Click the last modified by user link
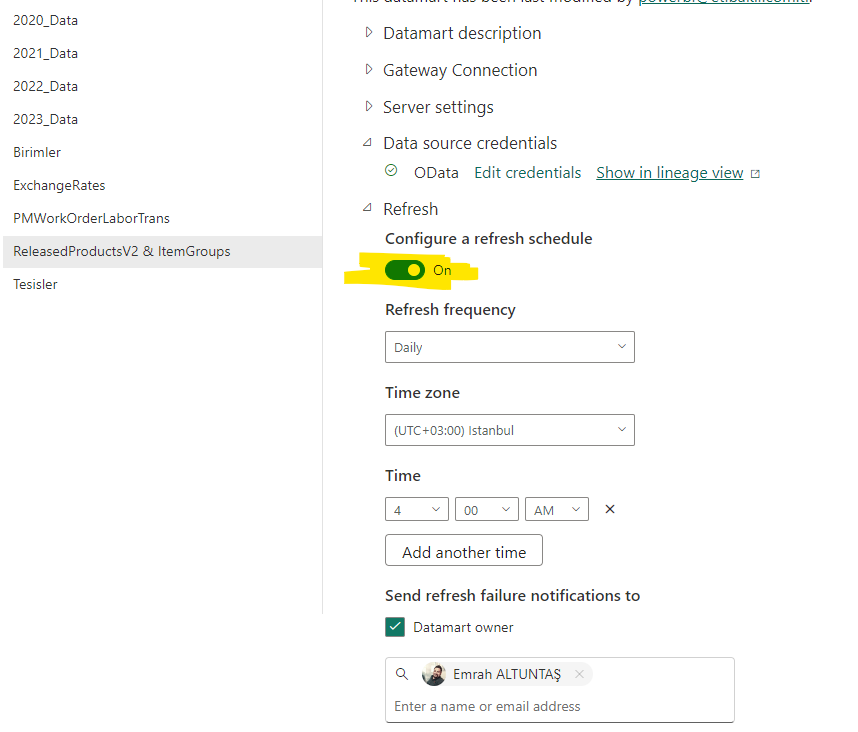The image size is (858, 732). click(723, 2)
